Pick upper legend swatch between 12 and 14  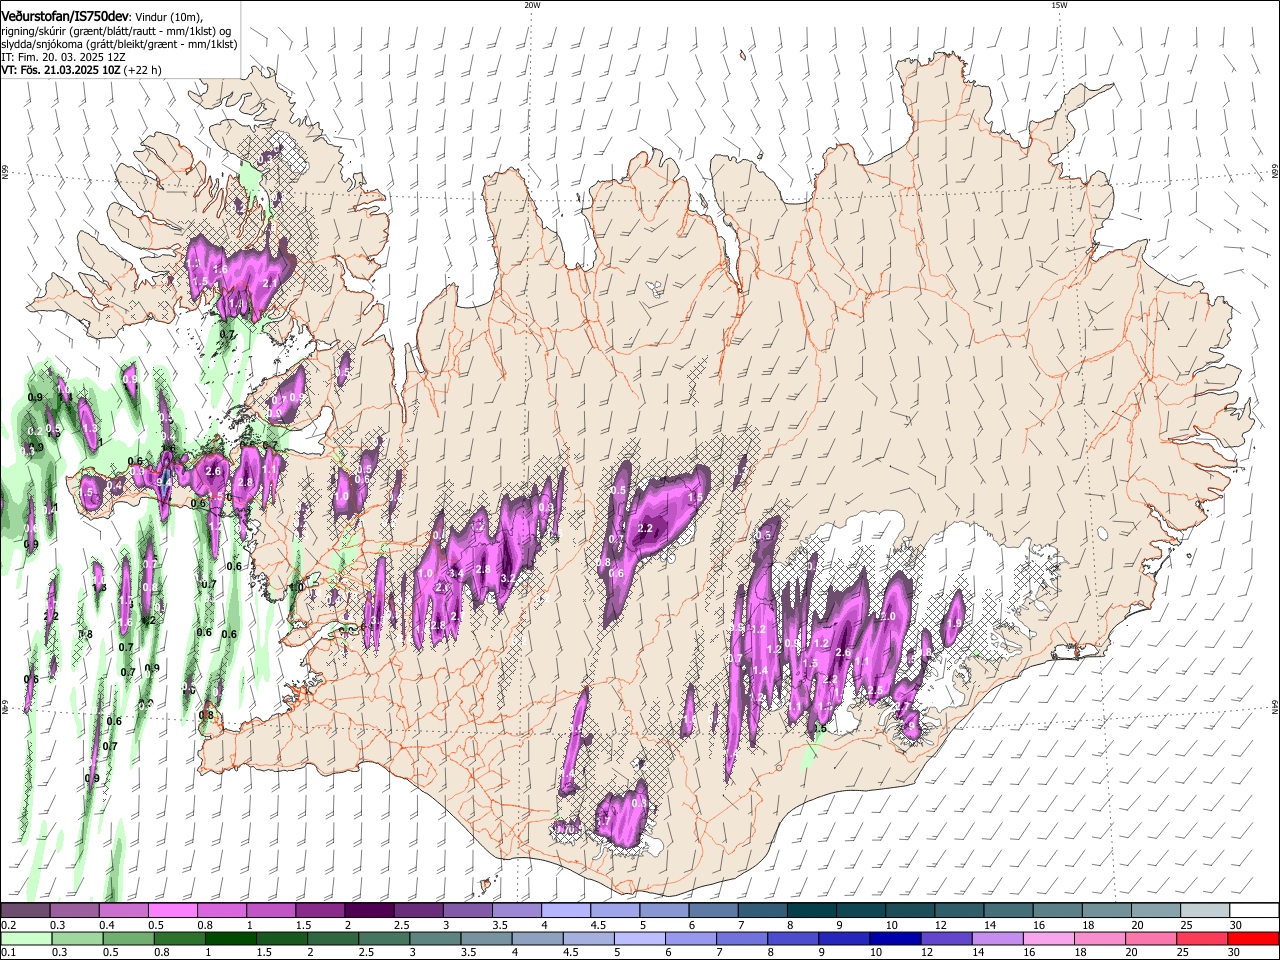960,911
